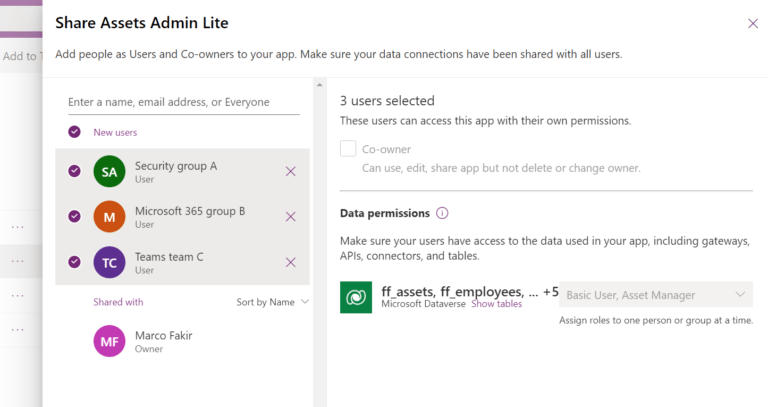768x407 pixels.
Task: Click the MF avatar of Marco Fakir
Action: point(109,341)
